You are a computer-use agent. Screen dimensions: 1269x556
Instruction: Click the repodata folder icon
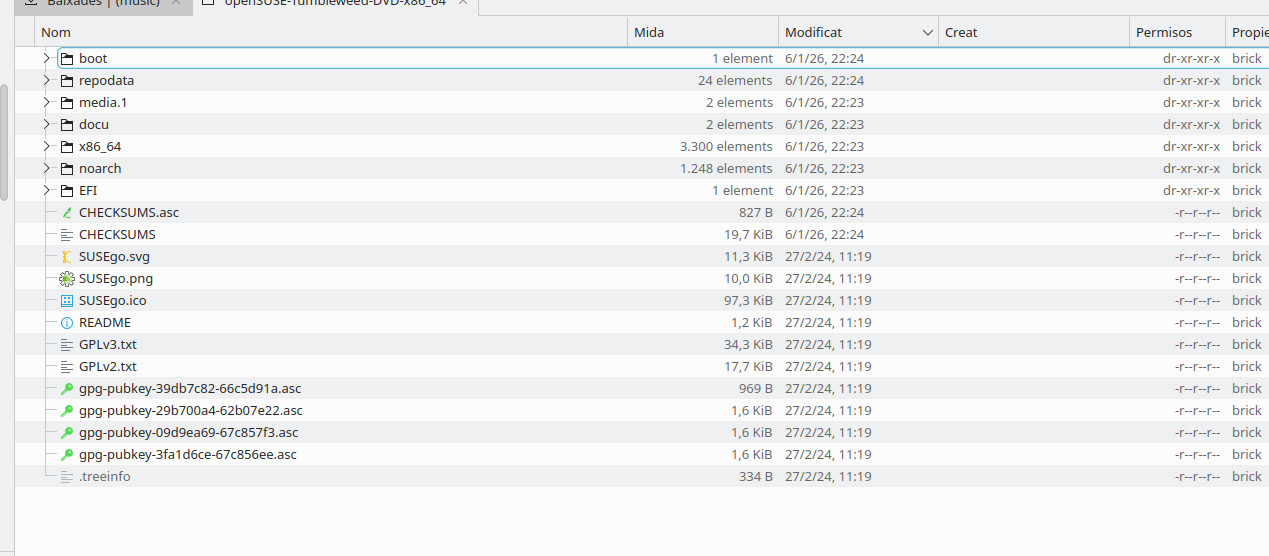67,81
